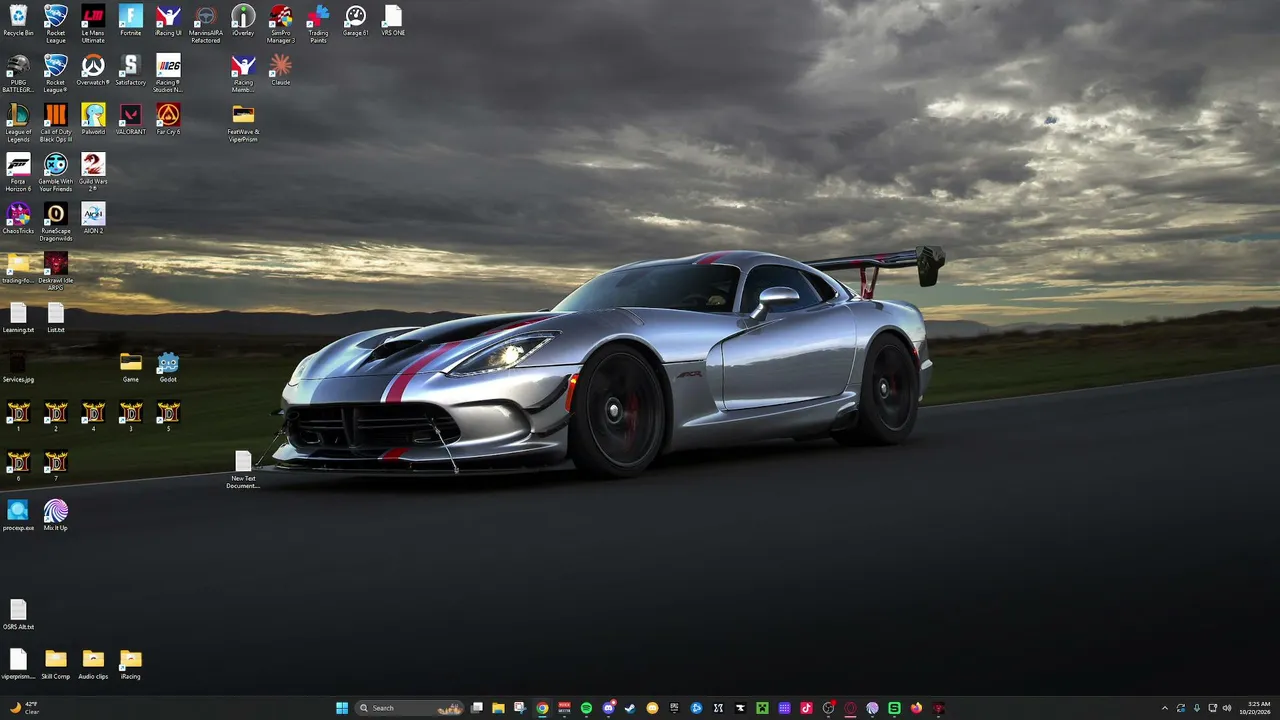Image resolution: width=1280 pixels, height=720 pixels.
Task: Select the Palworld desktop shortcut
Action: click(93, 120)
